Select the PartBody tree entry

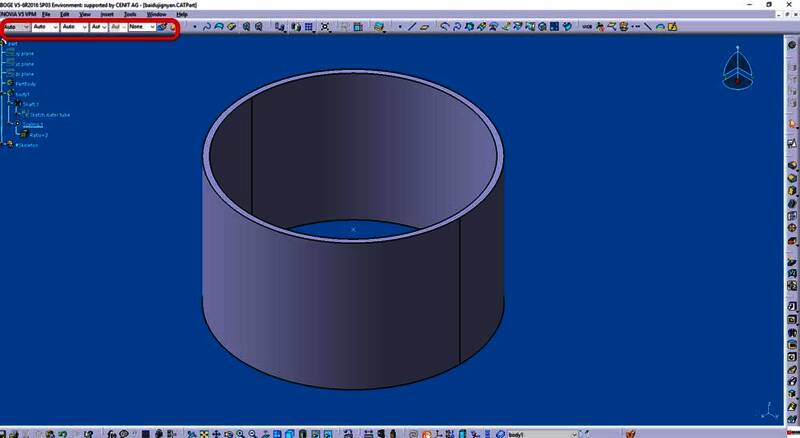(25, 84)
